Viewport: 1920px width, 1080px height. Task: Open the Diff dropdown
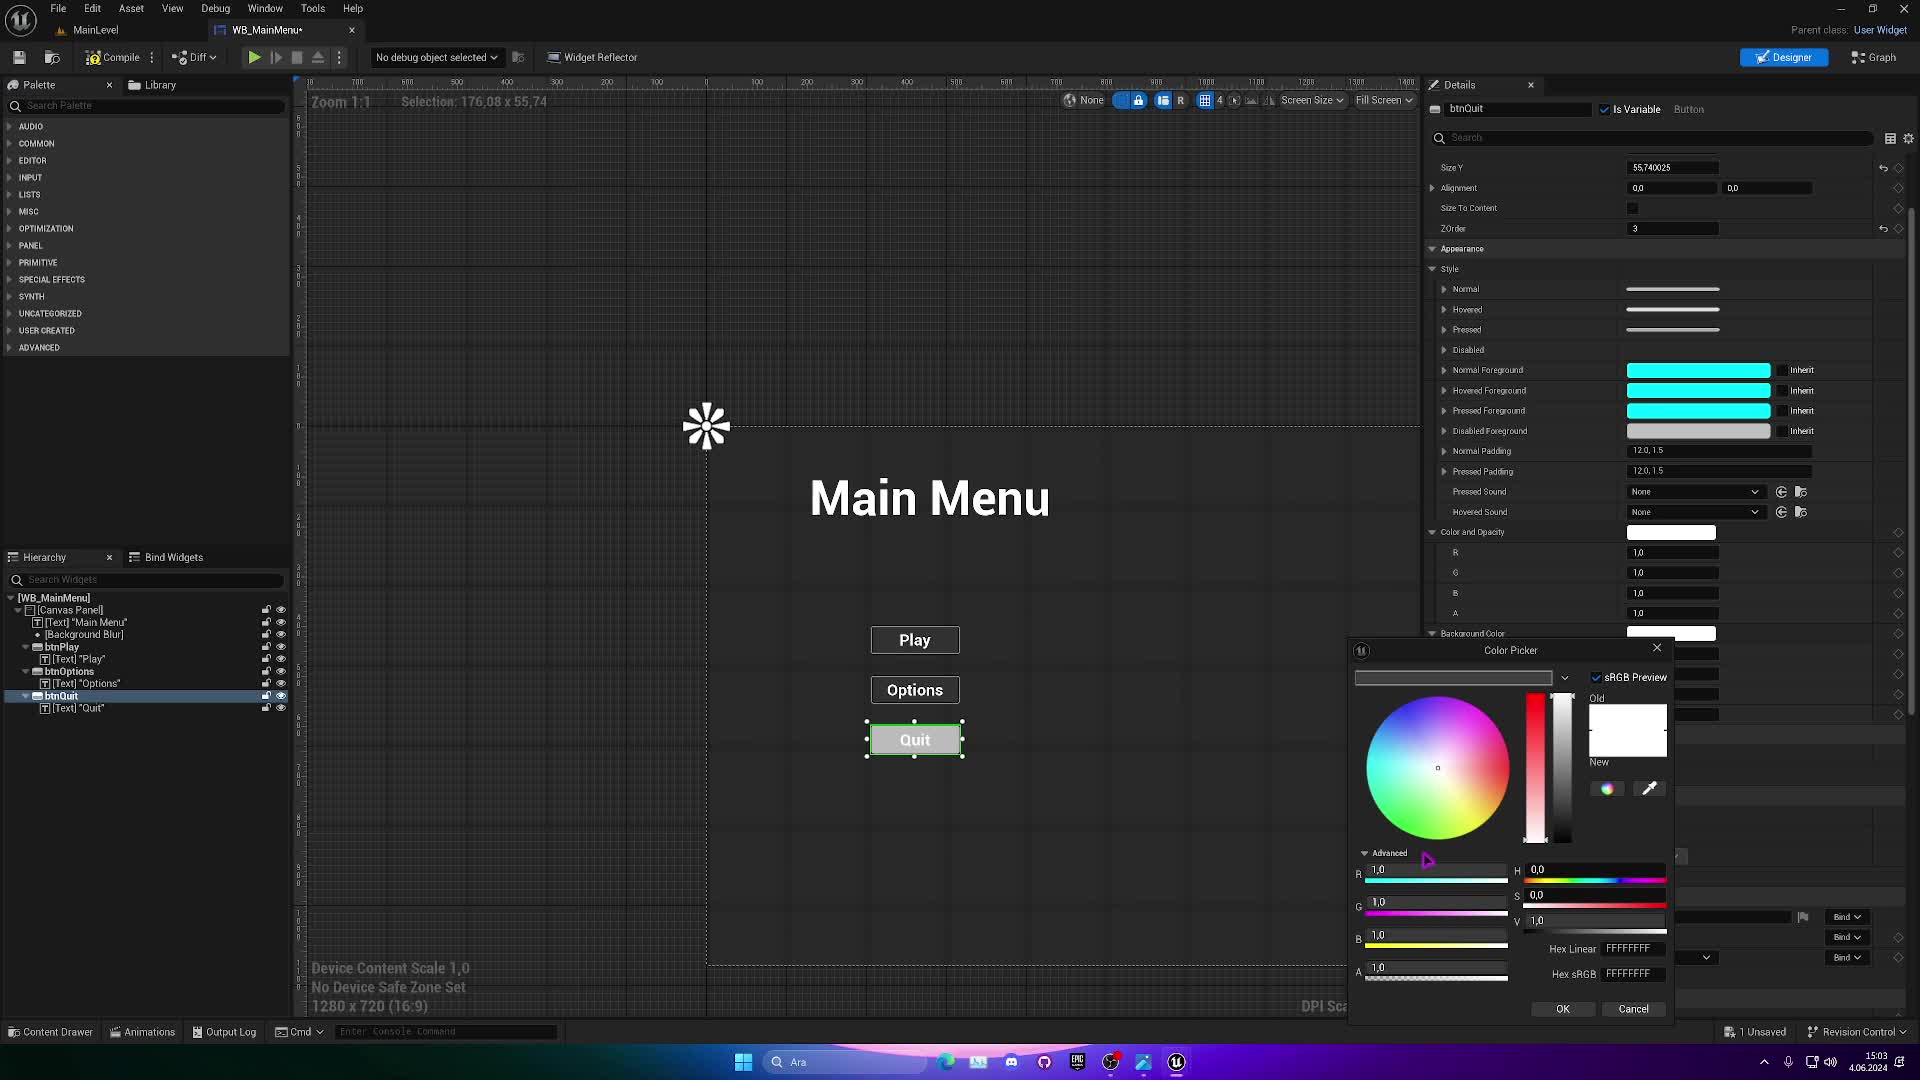(x=194, y=57)
